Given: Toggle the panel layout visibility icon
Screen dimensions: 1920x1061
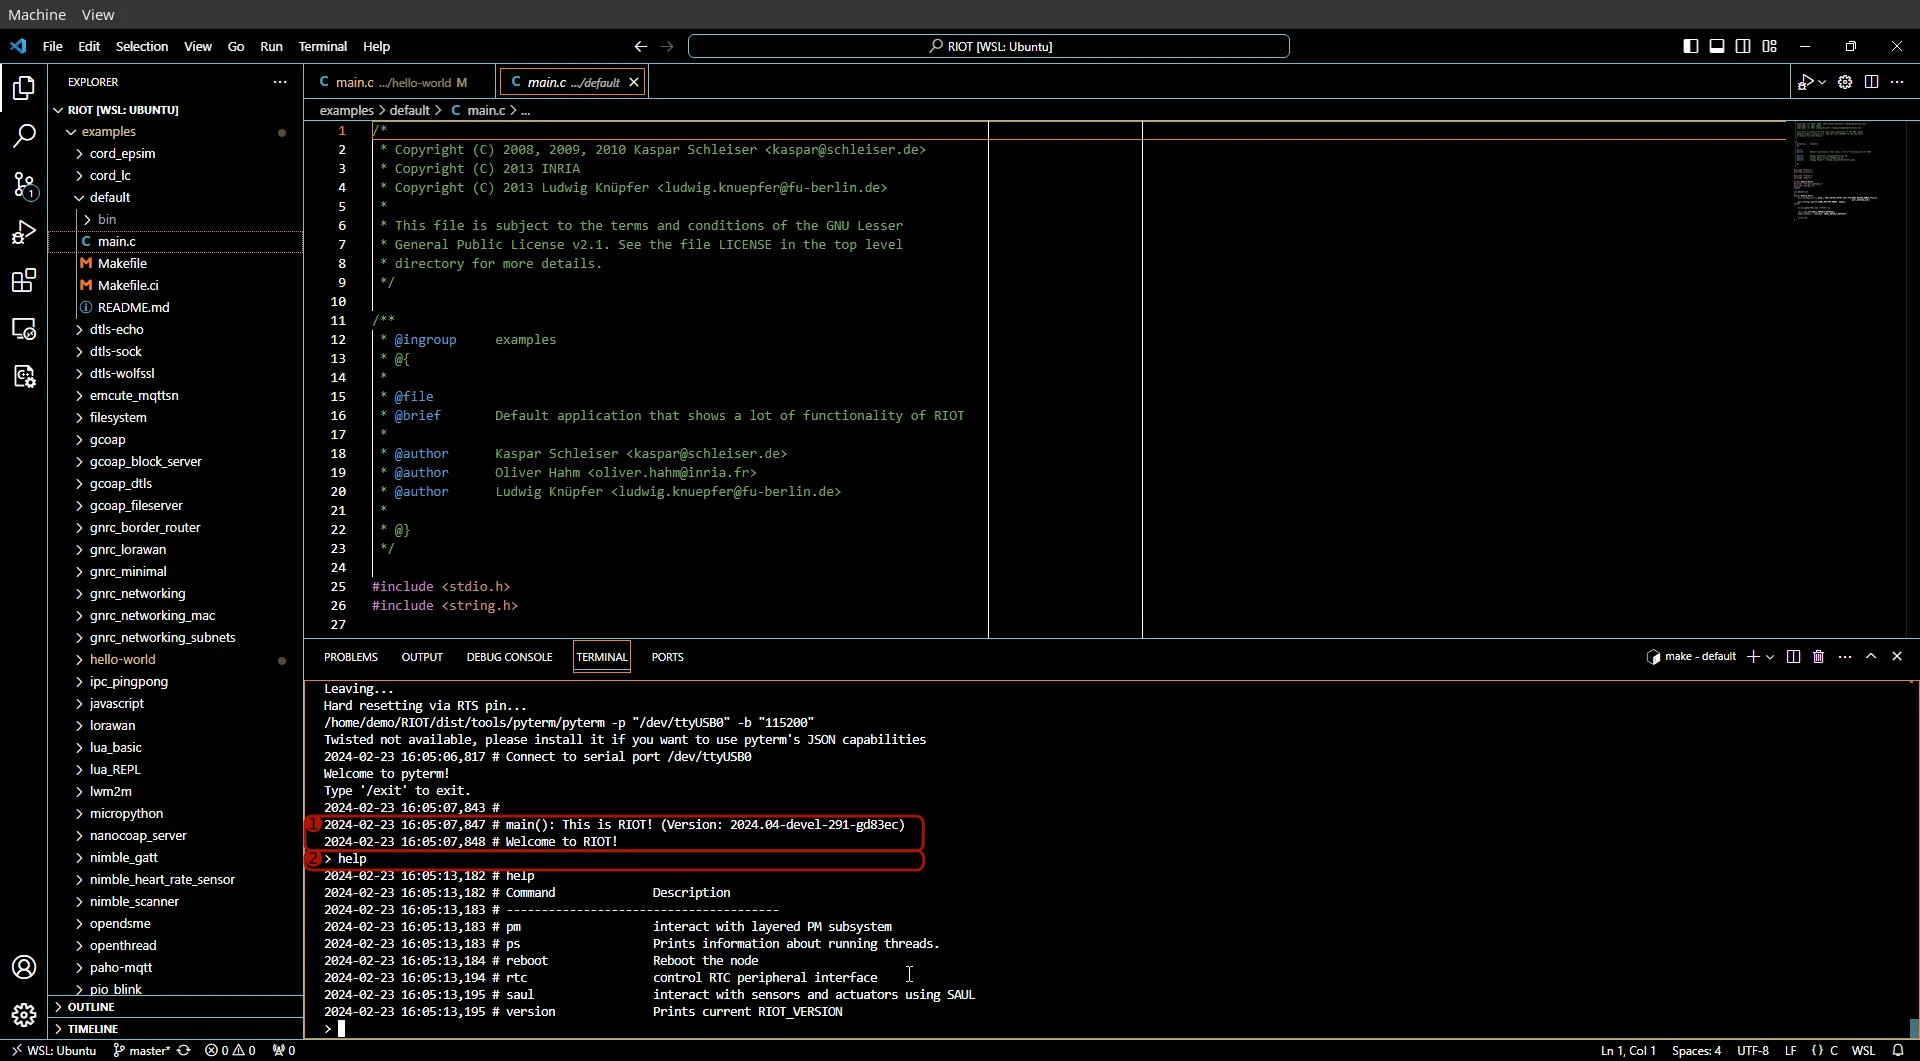Looking at the screenshot, I should pos(1718,46).
